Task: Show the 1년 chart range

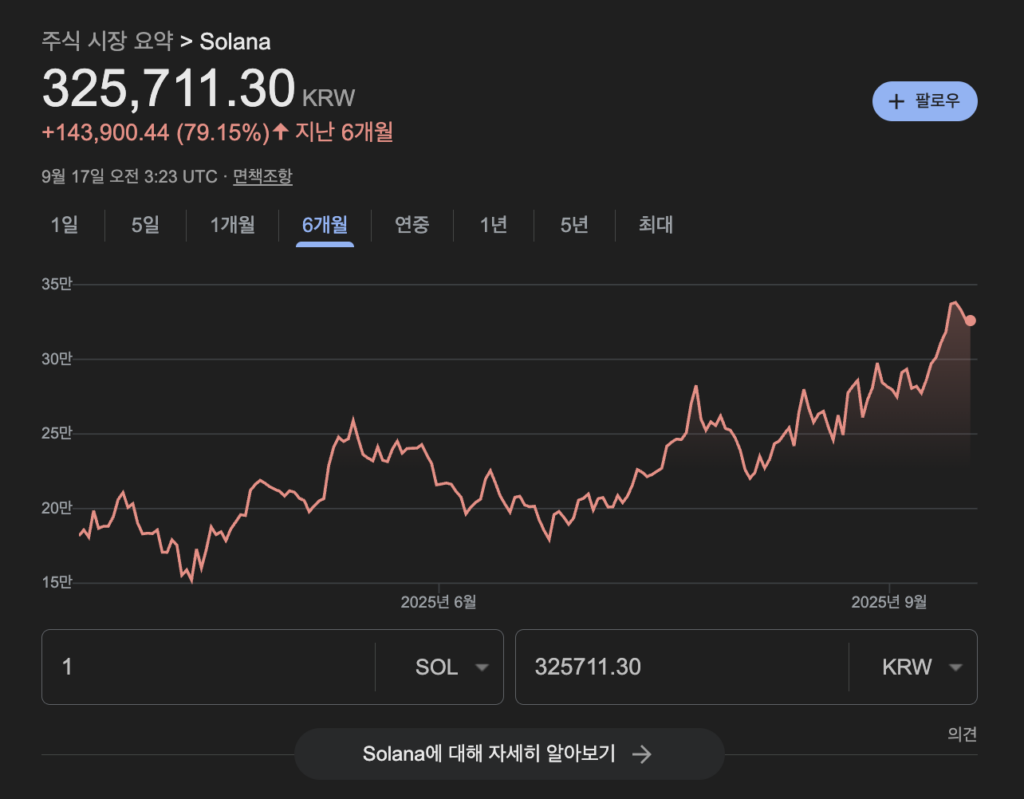Action: (493, 225)
